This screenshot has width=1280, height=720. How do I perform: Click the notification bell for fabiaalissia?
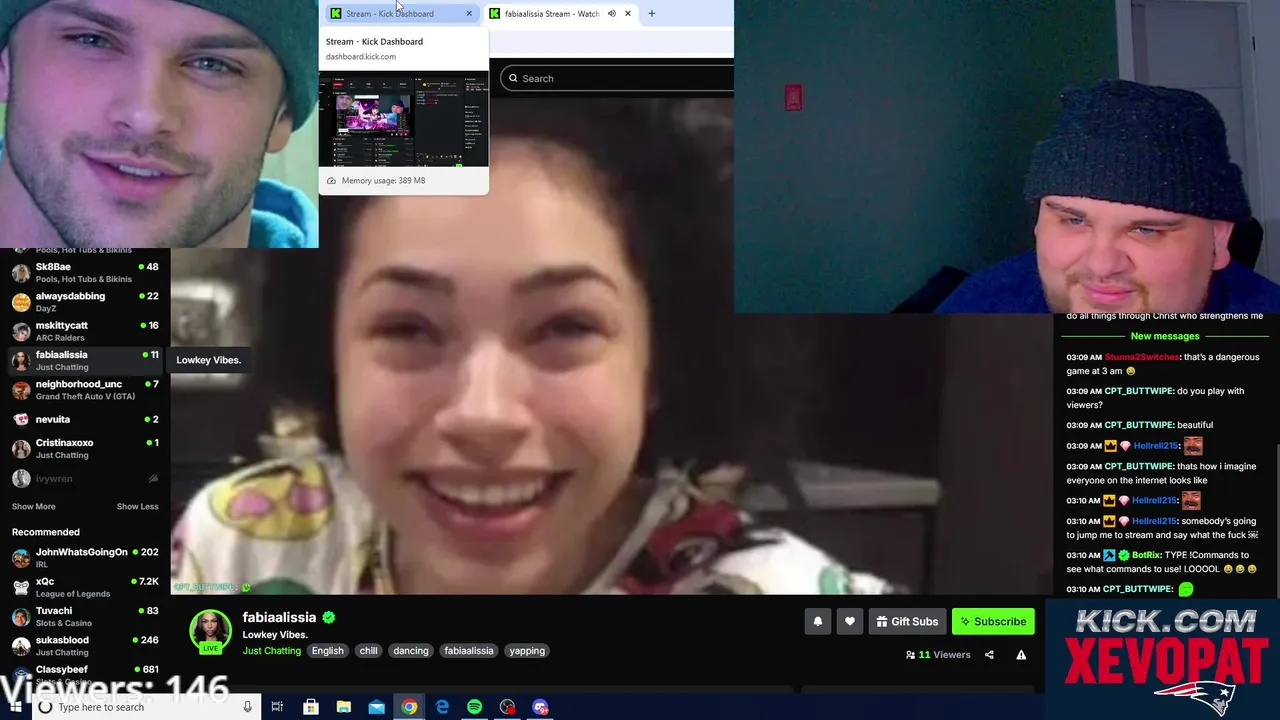817,621
